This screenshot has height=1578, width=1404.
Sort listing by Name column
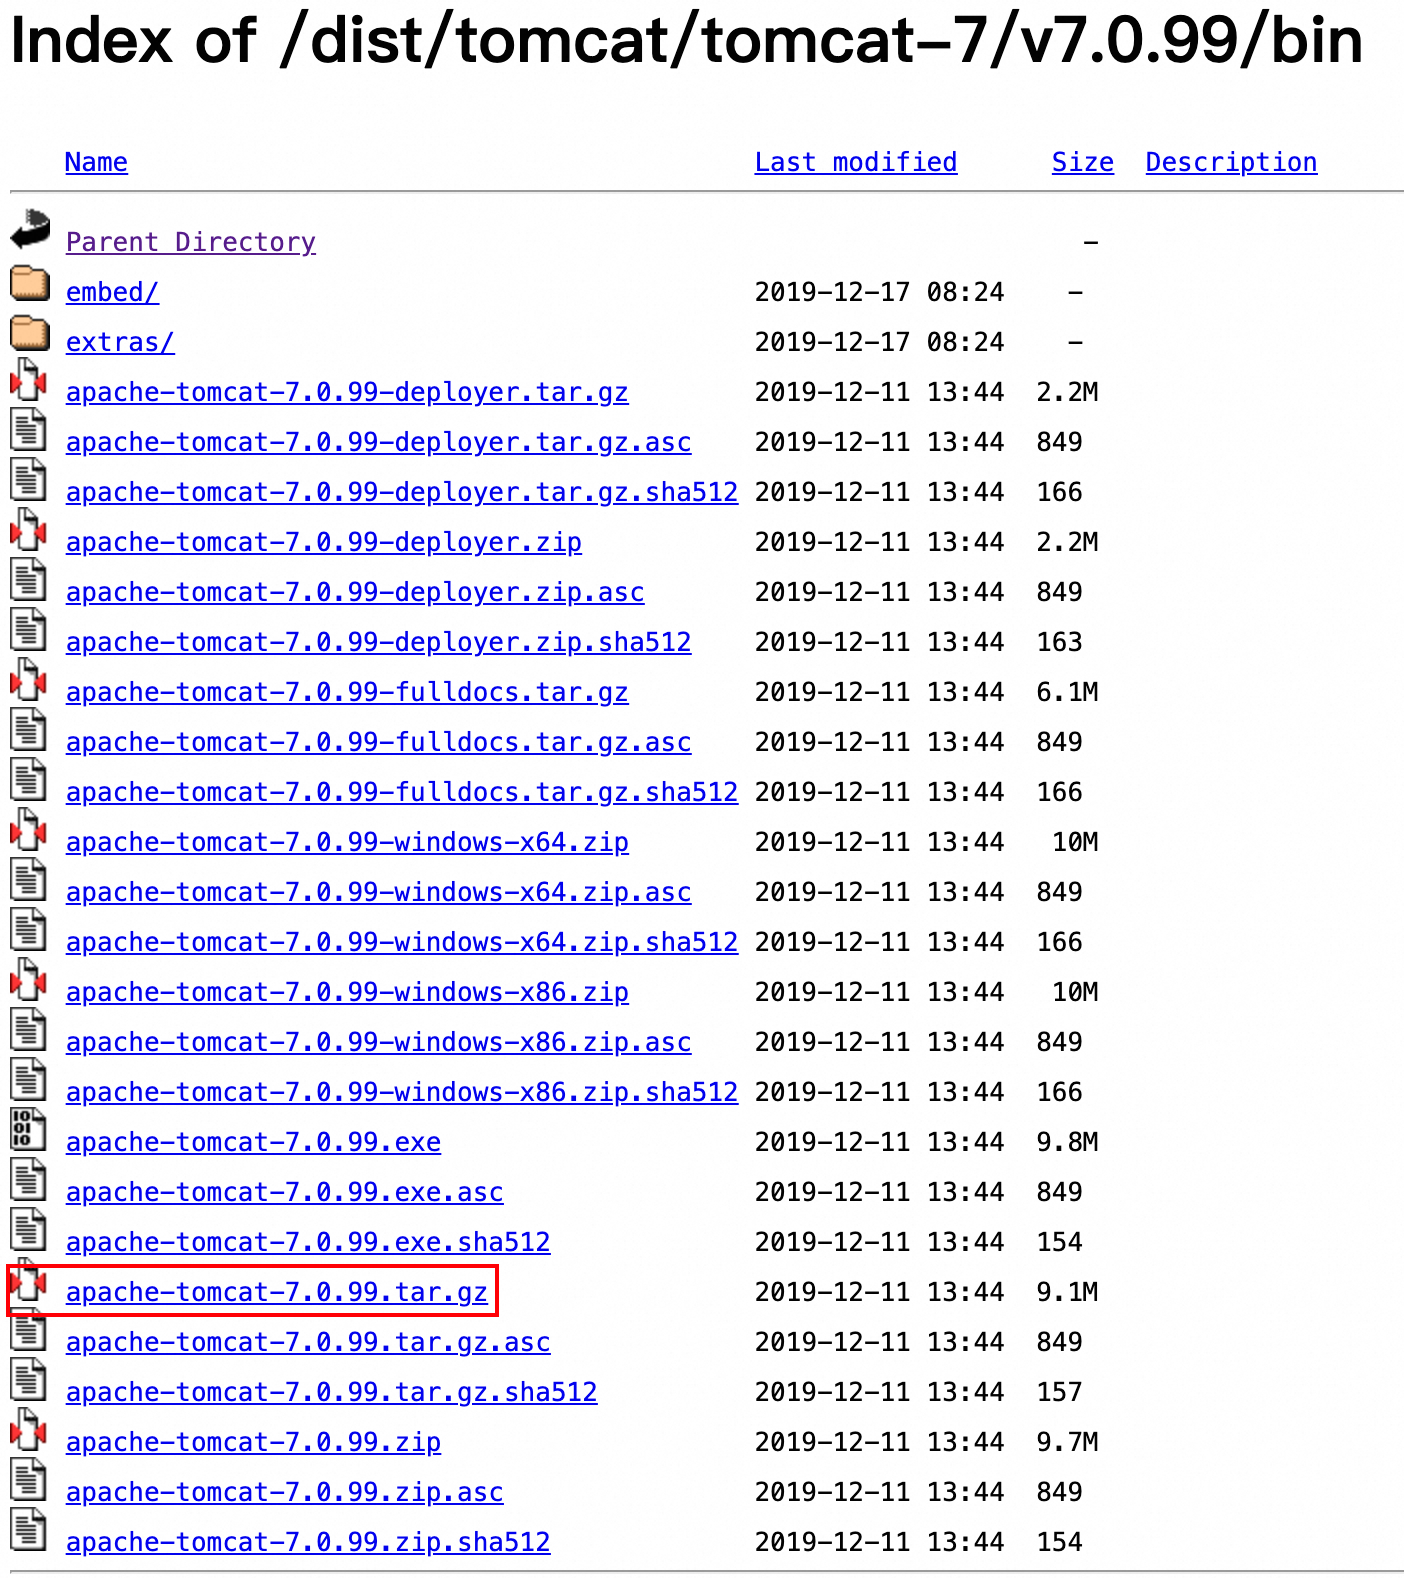coord(96,162)
